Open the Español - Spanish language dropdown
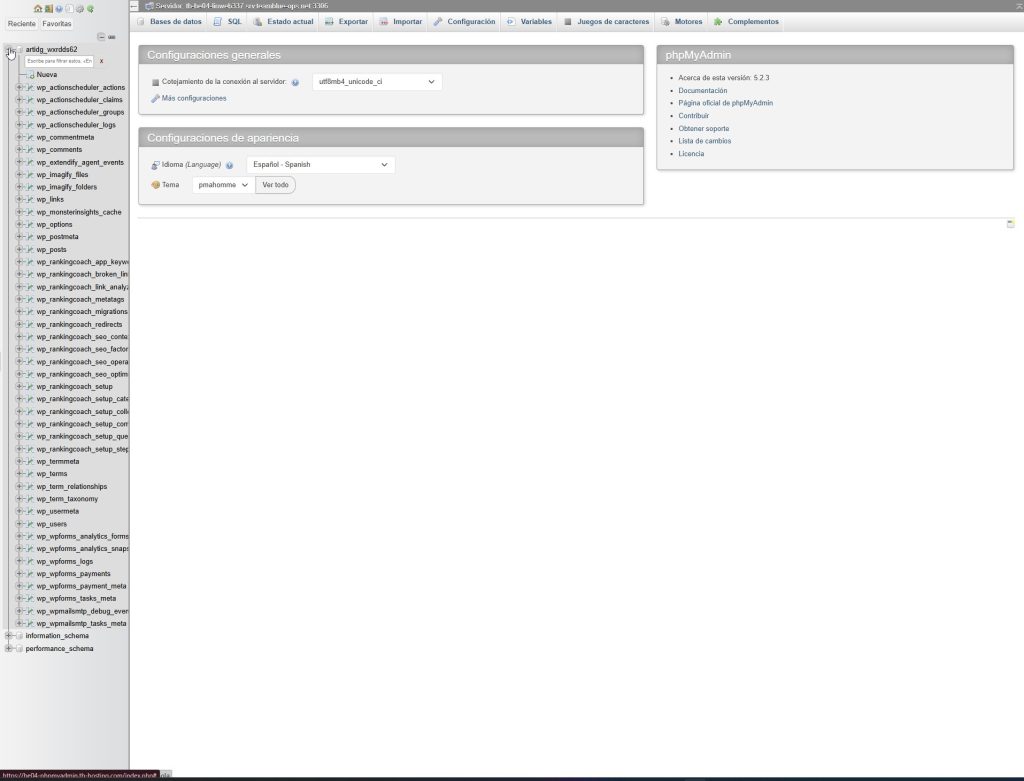Image resolution: width=1024 pixels, height=781 pixels. pos(321,165)
